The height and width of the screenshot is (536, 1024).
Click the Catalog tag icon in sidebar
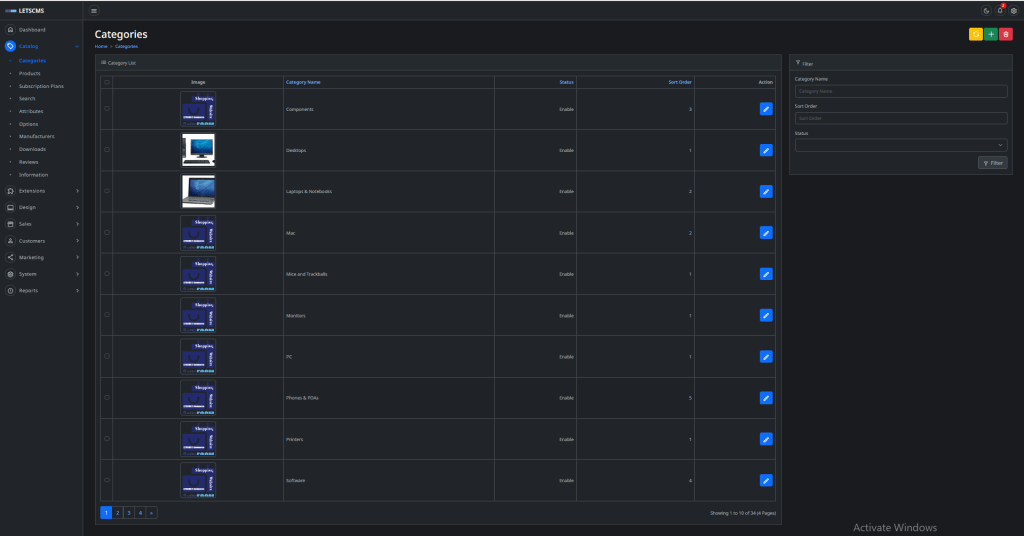(10, 46)
